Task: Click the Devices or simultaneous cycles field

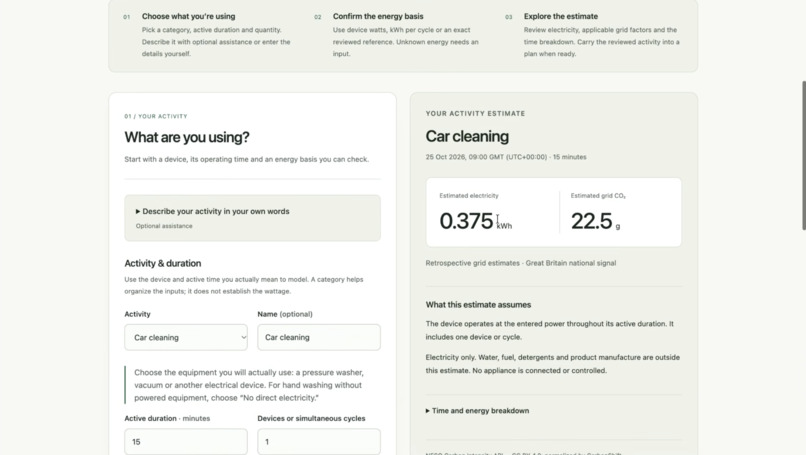Action: [x=319, y=442]
